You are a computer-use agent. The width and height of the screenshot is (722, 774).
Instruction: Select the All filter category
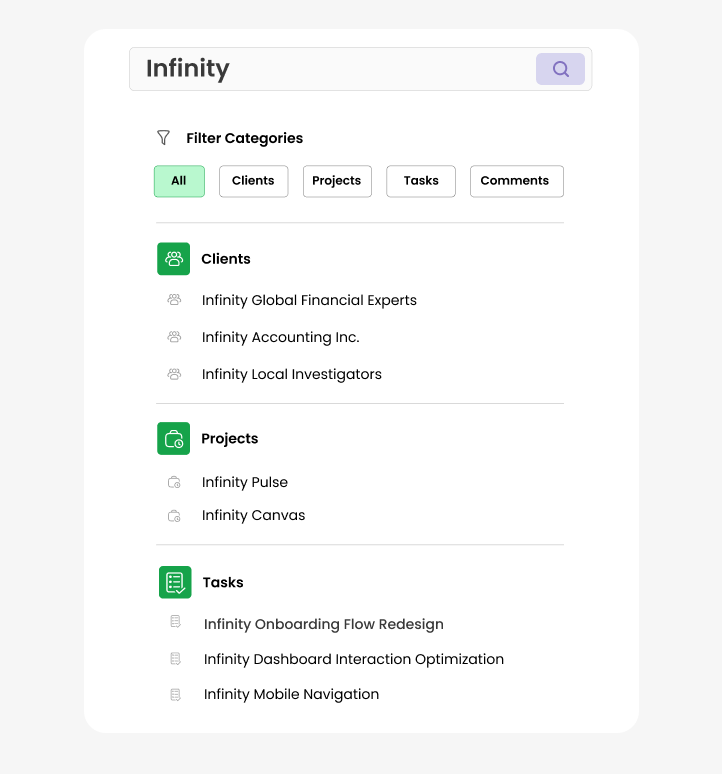click(x=179, y=181)
